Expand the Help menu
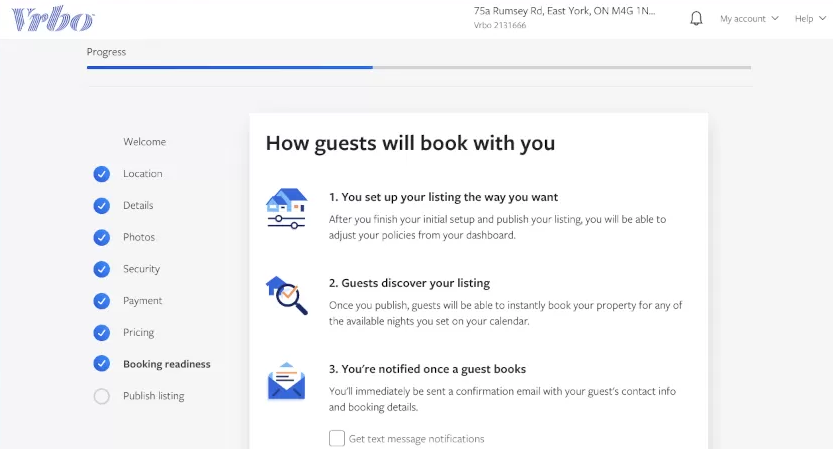This screenshot has width=833, height=449. click(x=810, y=19)
